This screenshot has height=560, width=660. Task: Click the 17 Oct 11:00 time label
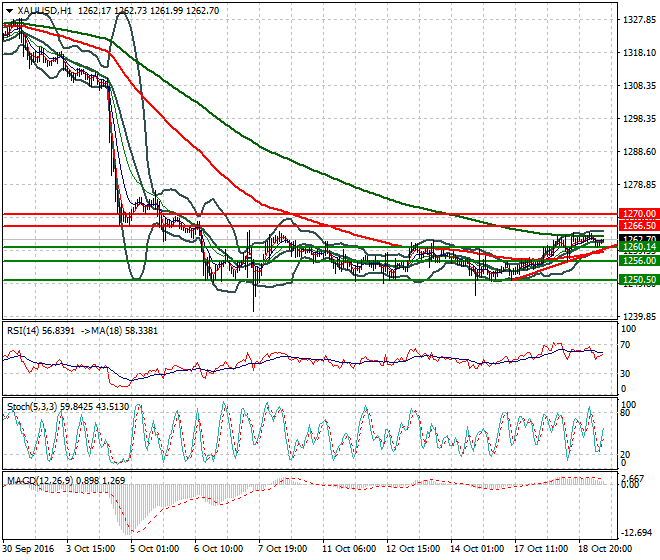coord(541,549)
